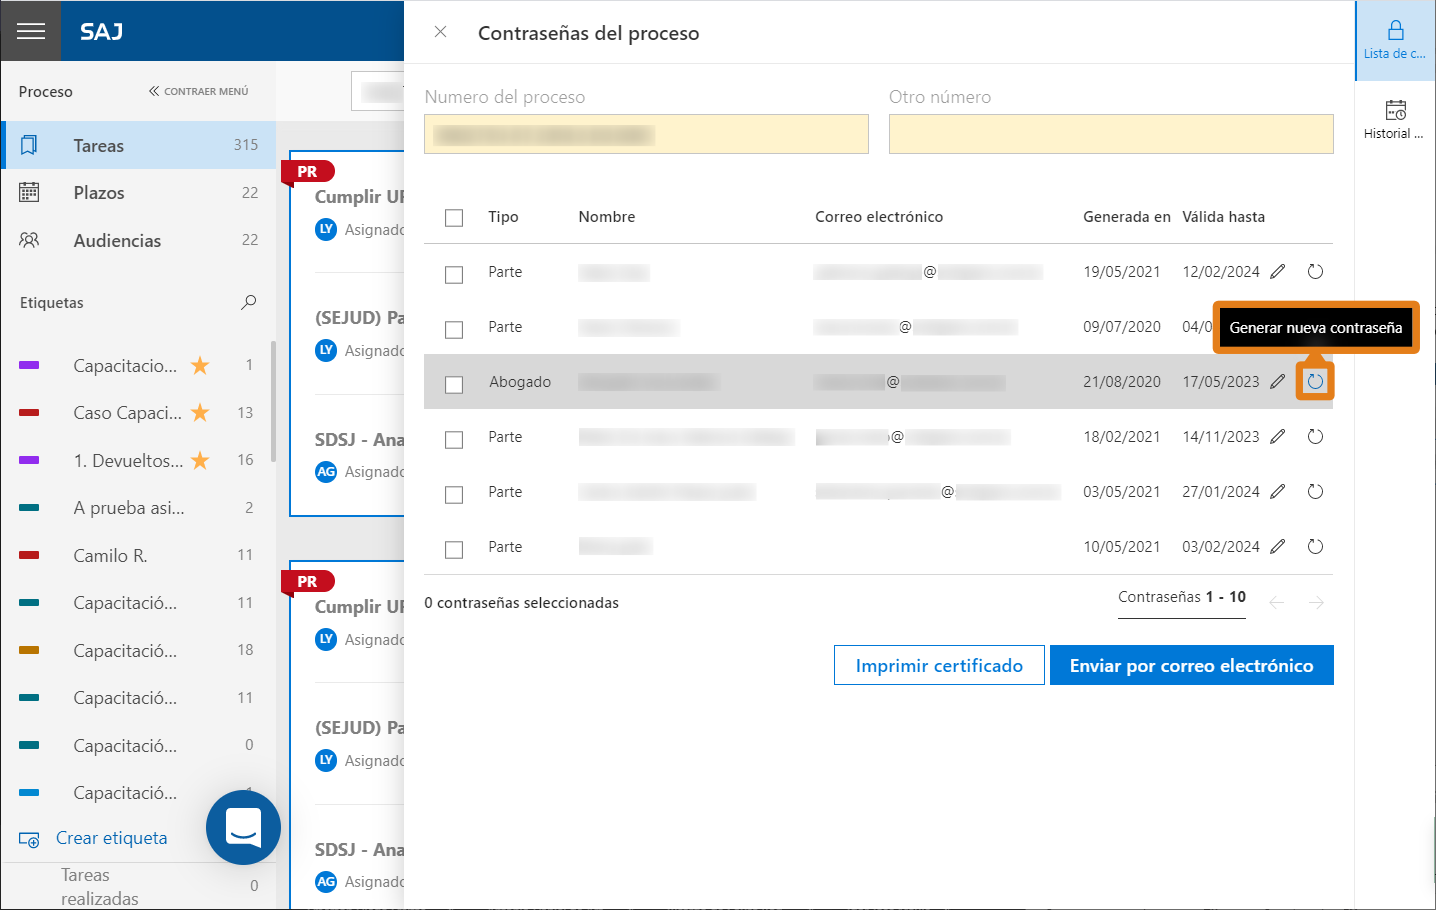Toggle favorite star on 1. Devueltos... label
Viewport: 1436px width, 910px height.
[x=200, y=460]
